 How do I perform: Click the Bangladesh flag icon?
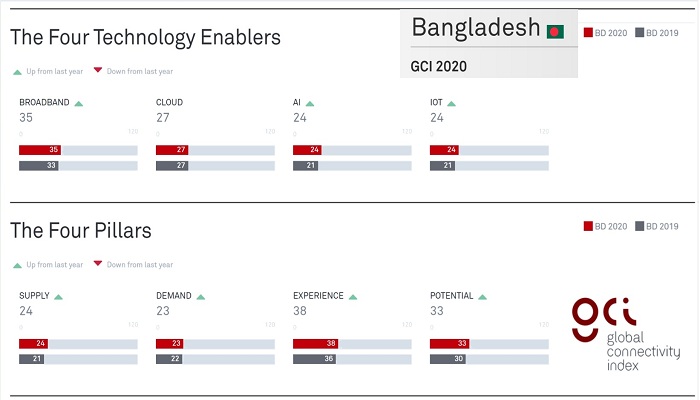point(555,31)
